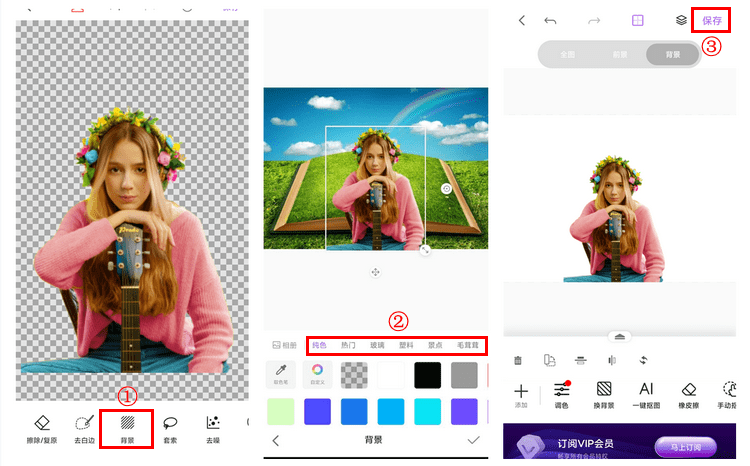Click the trash delete icon
750x466 pixels.
click(x=518, y=360)
